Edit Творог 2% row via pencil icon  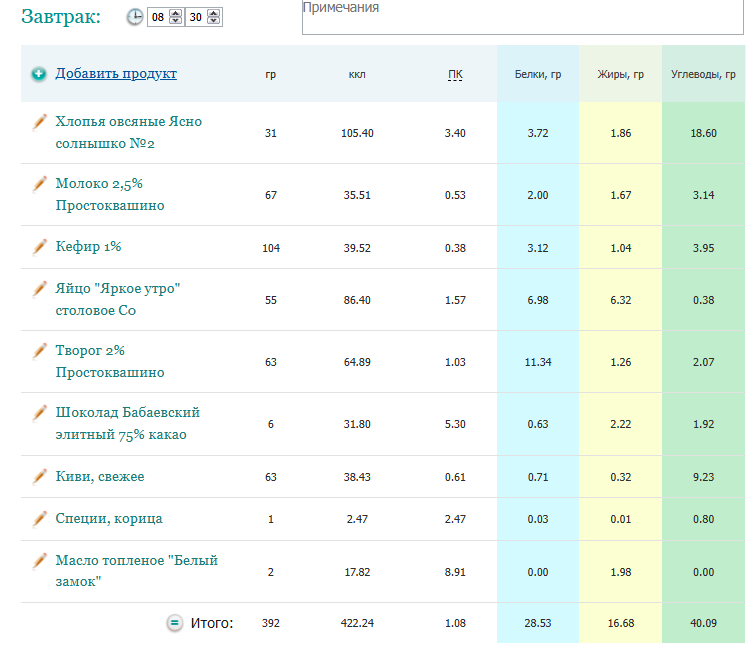39,351
